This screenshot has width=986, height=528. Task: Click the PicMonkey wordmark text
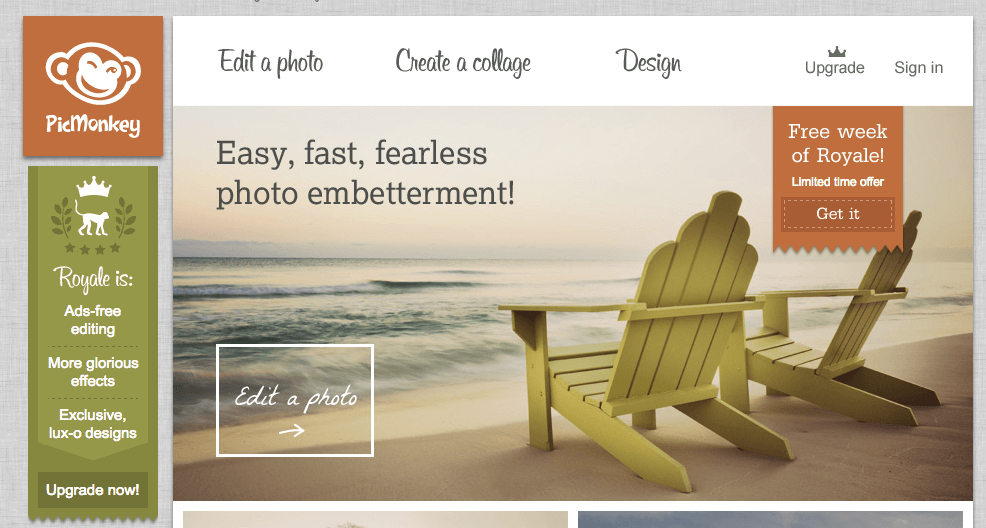(93, 124)
